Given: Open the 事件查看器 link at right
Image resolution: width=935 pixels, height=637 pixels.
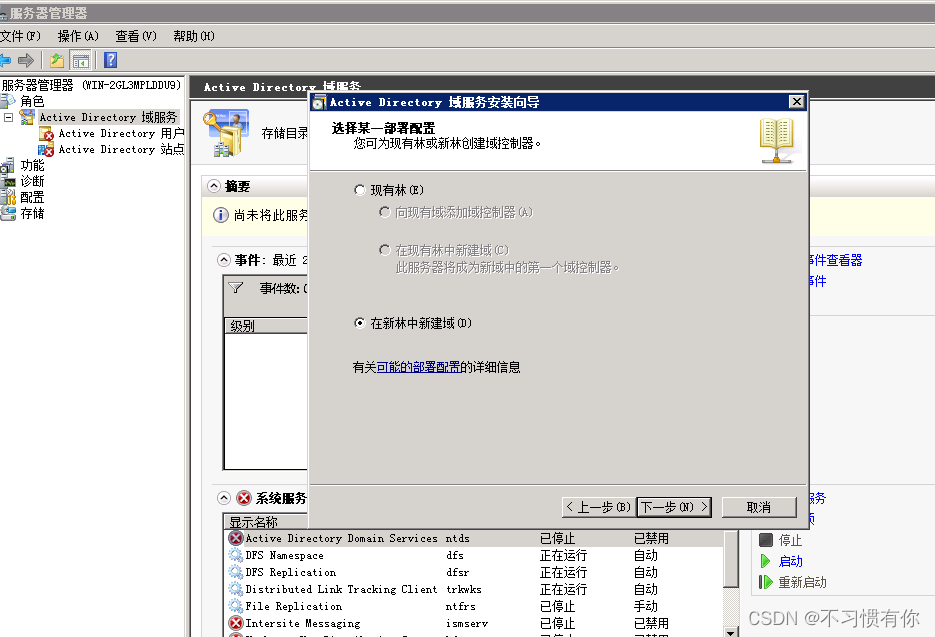Looking at the screenshot, I should (x=836, y=260).
